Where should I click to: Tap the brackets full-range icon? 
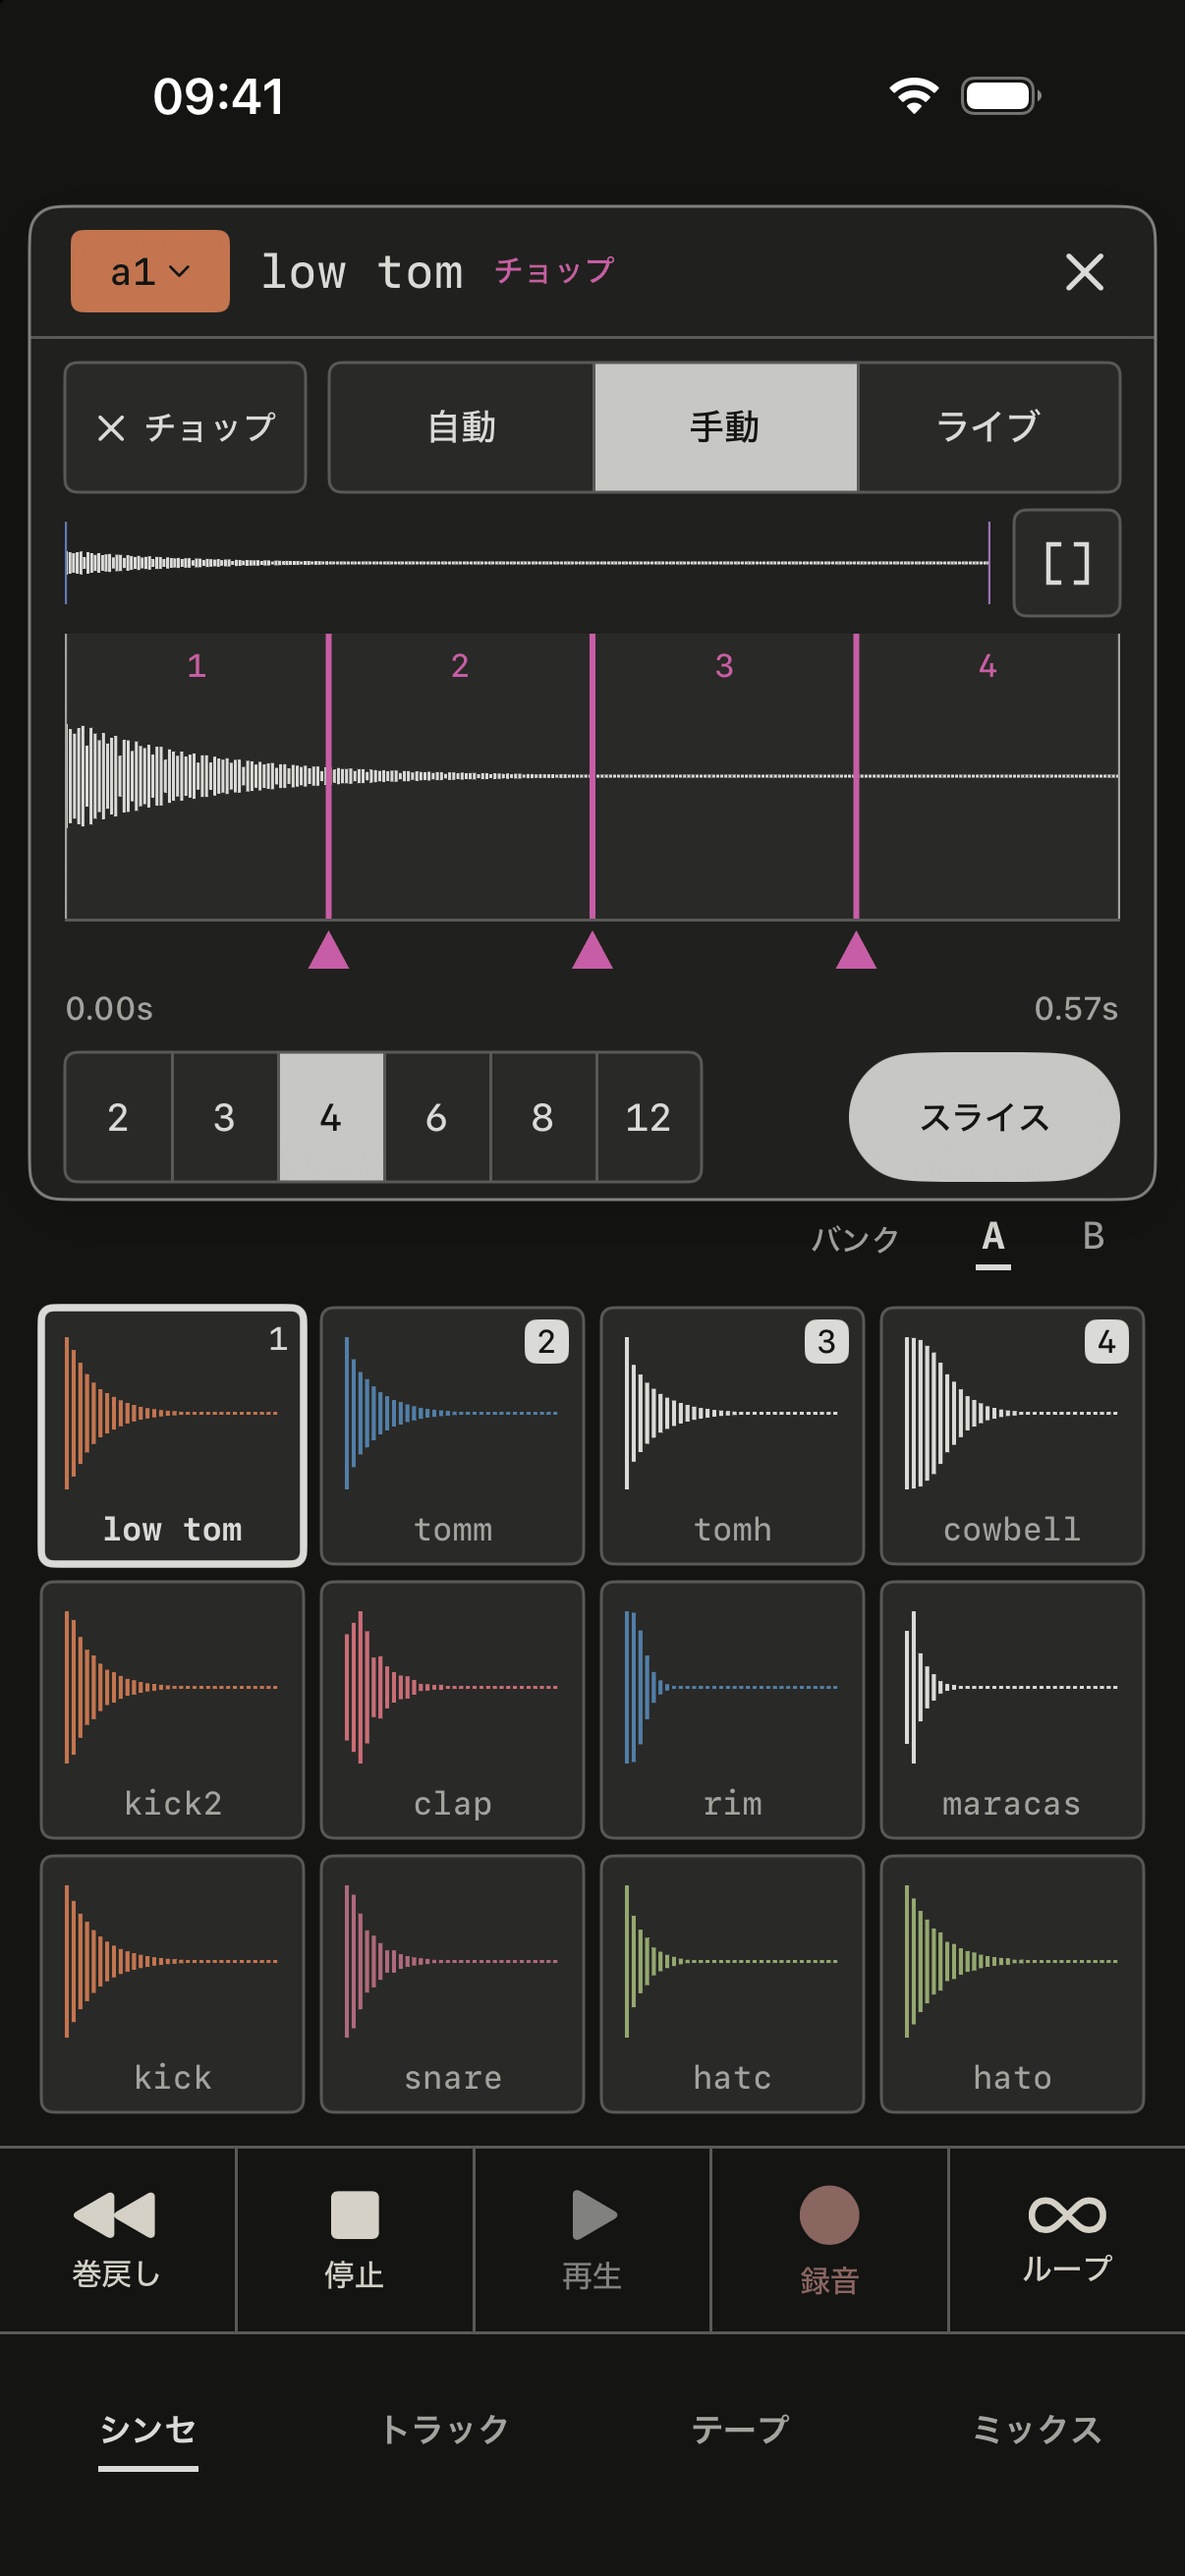[1066, 563]
